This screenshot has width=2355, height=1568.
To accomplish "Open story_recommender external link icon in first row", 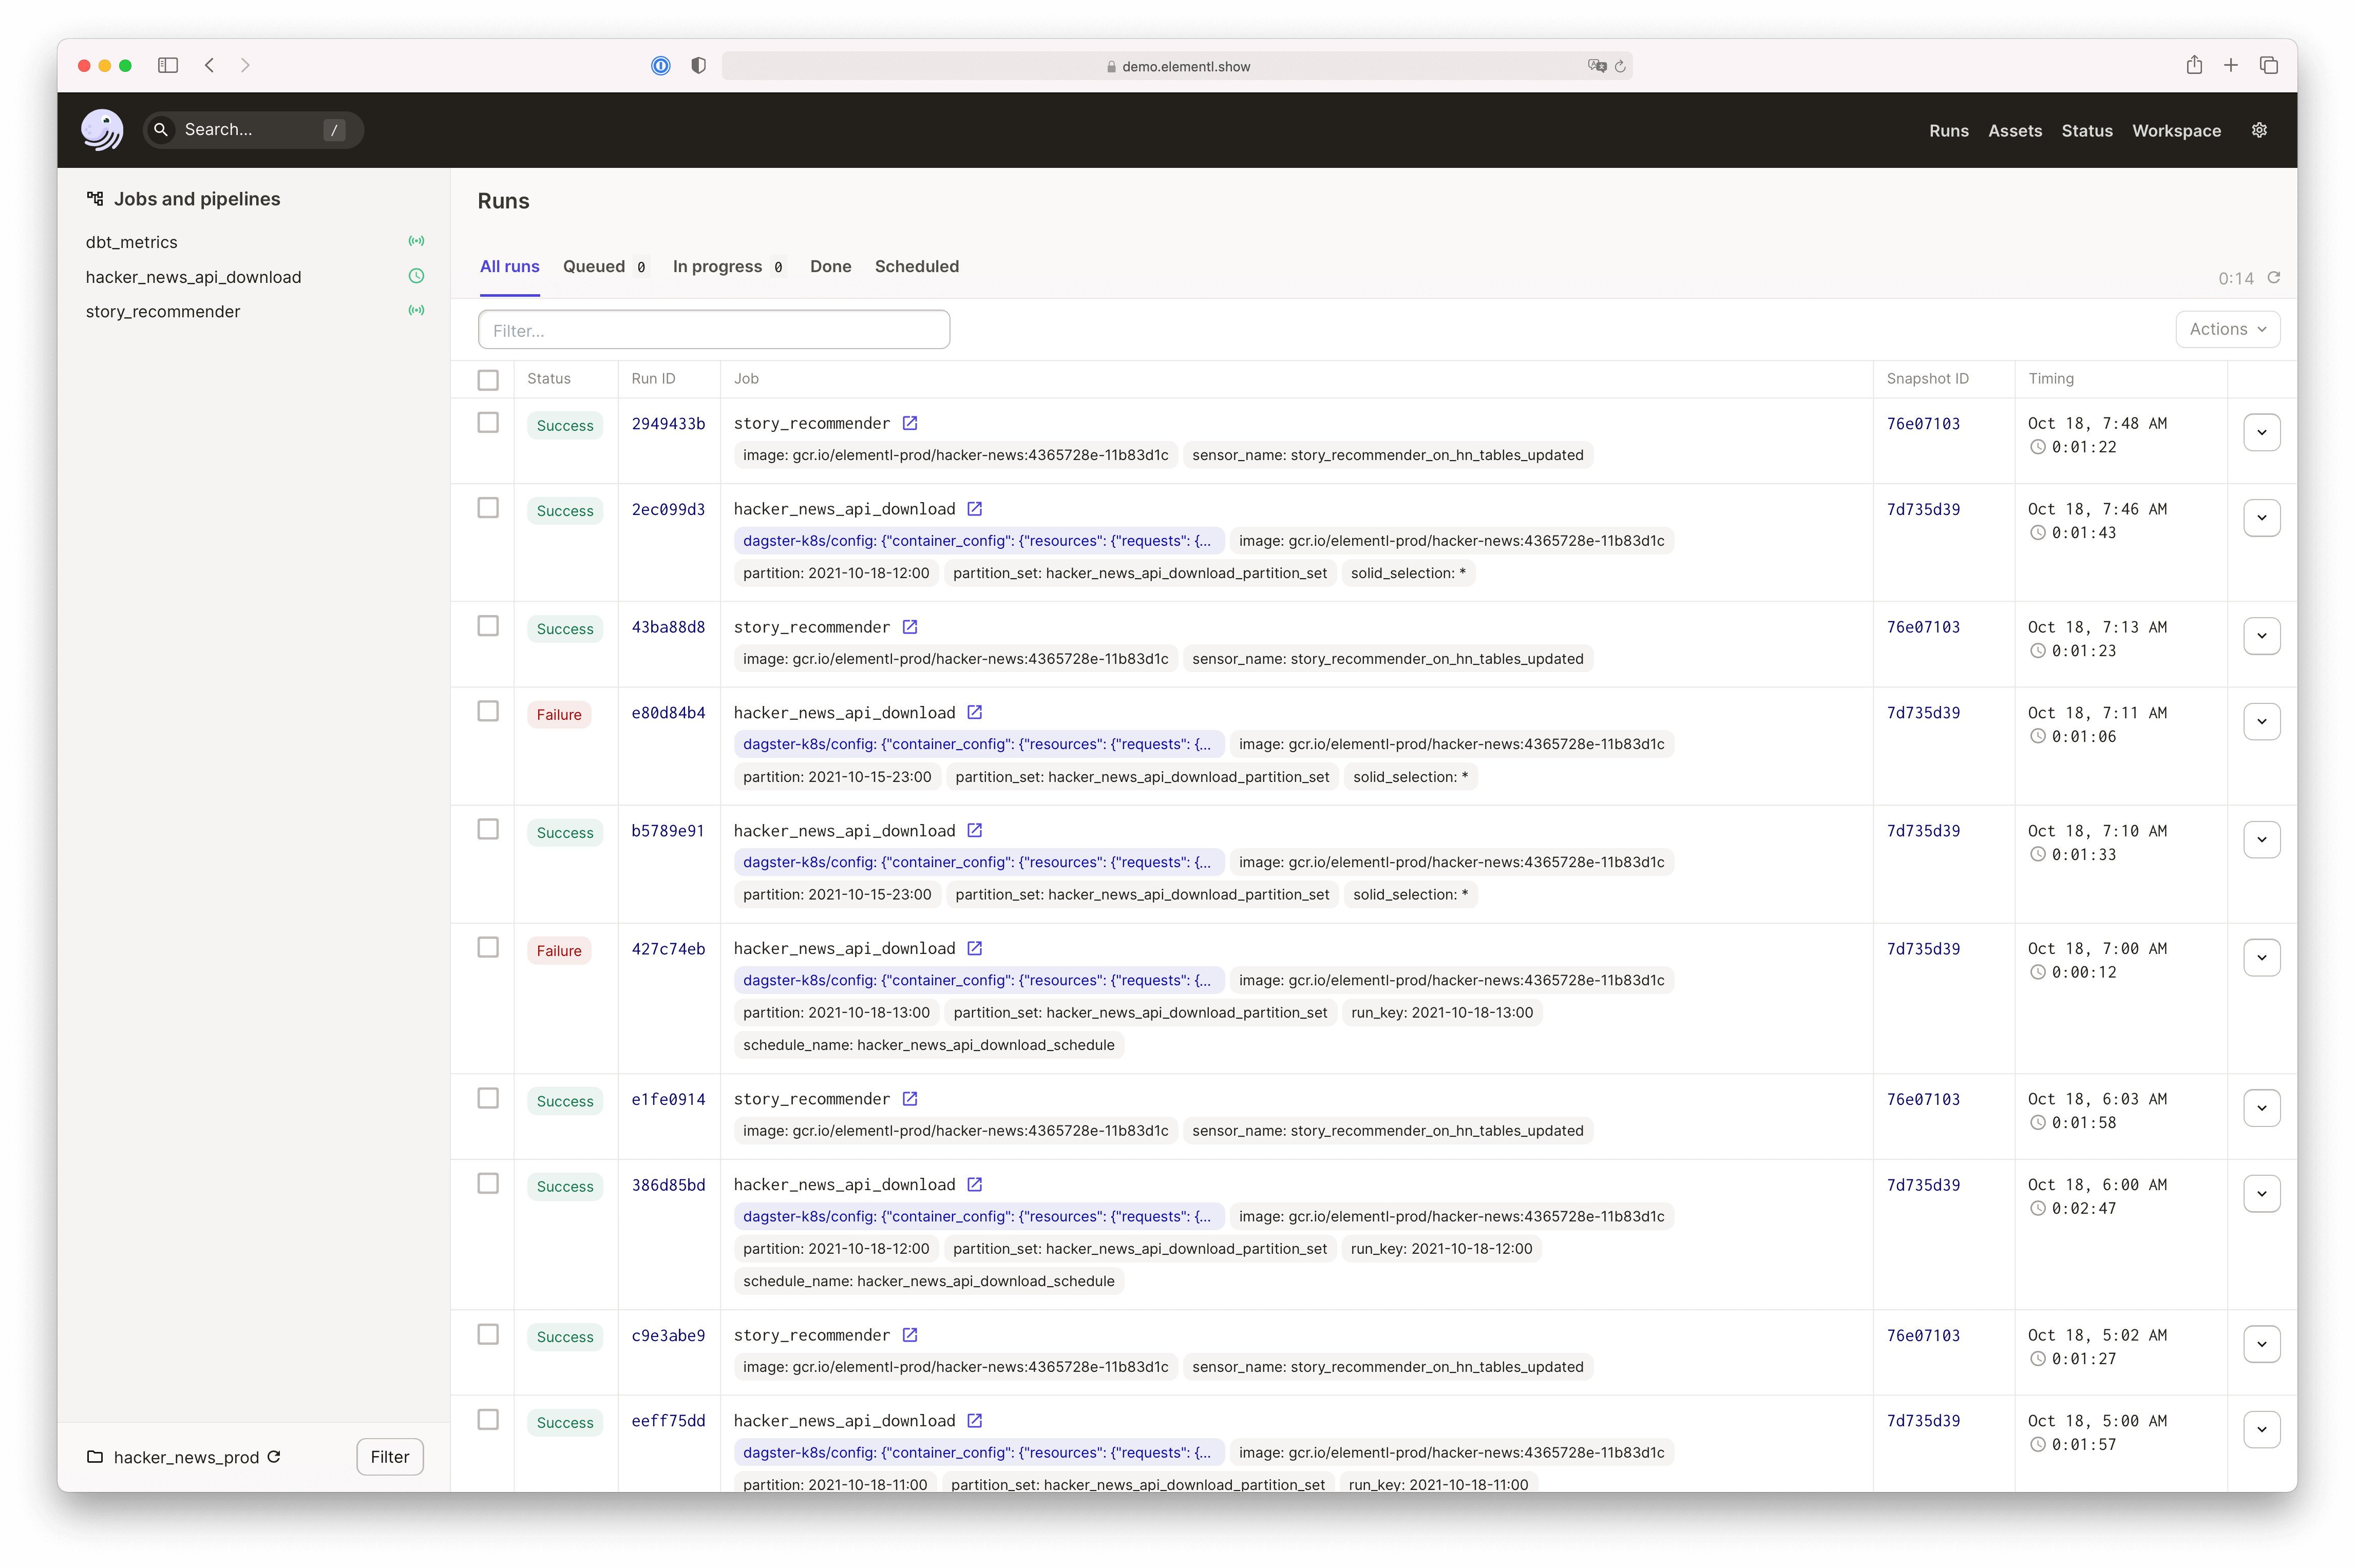I will point(910,423).
